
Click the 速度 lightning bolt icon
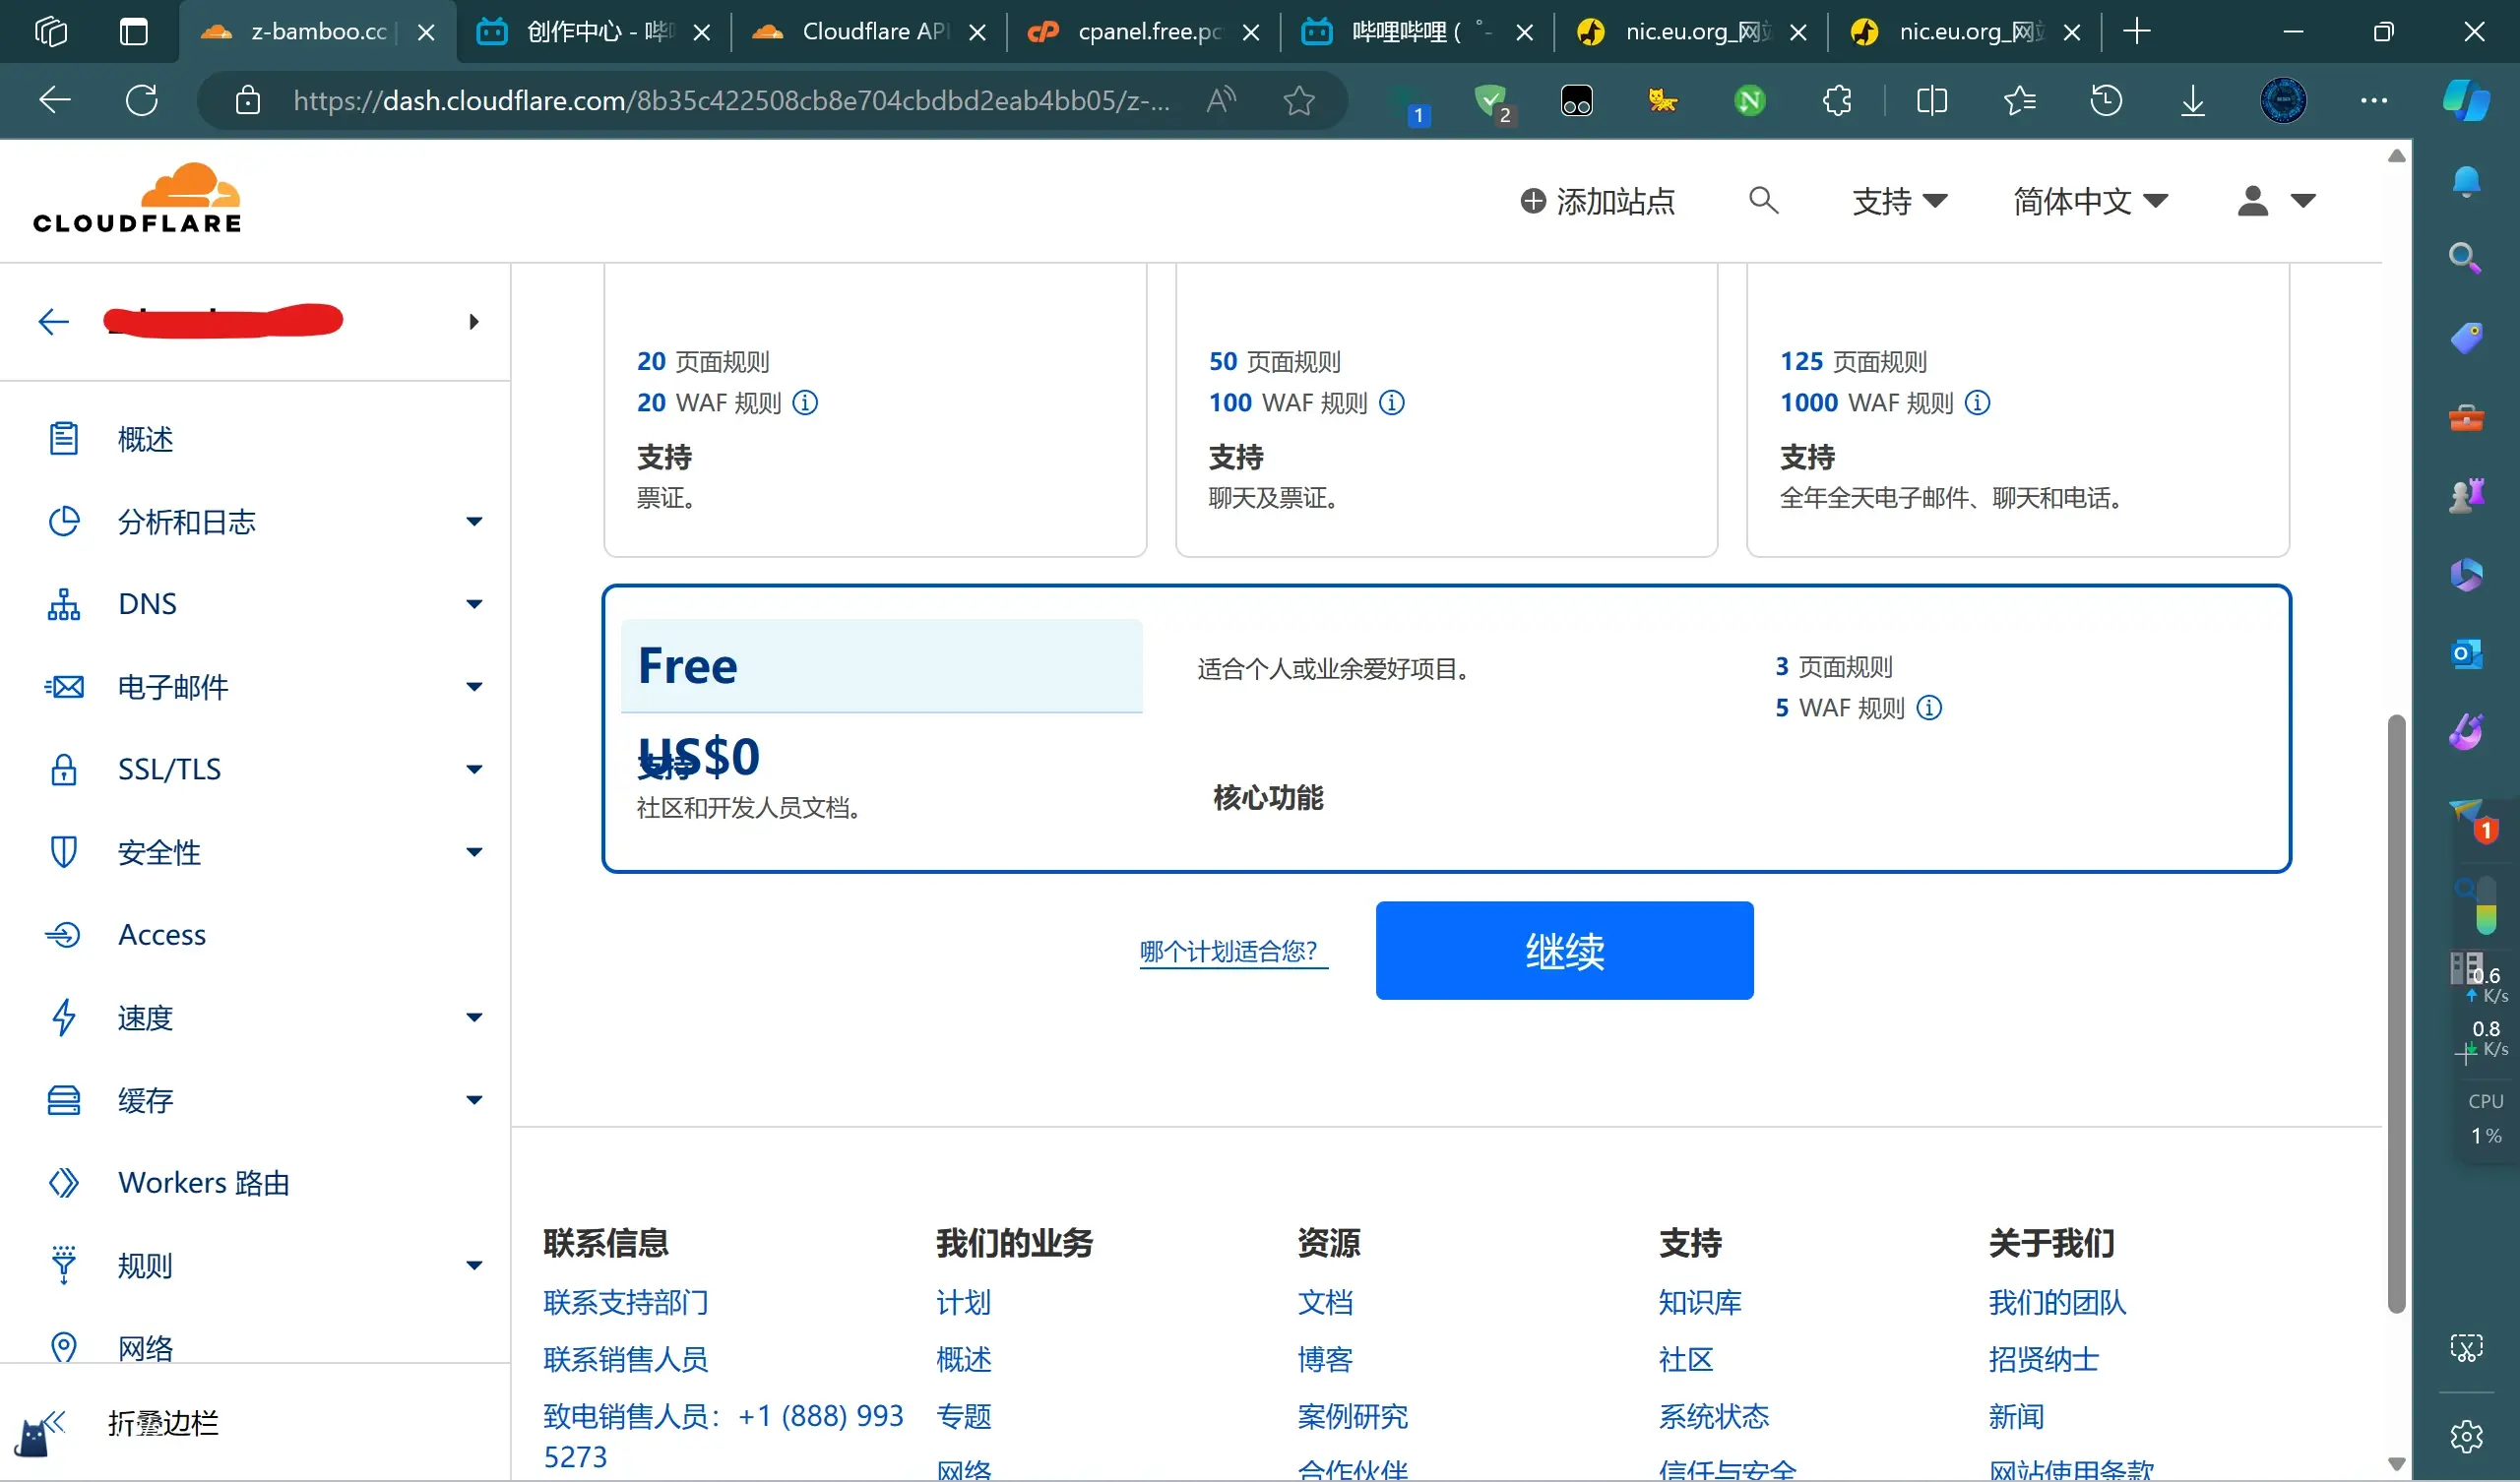[x=64, y=1018]
